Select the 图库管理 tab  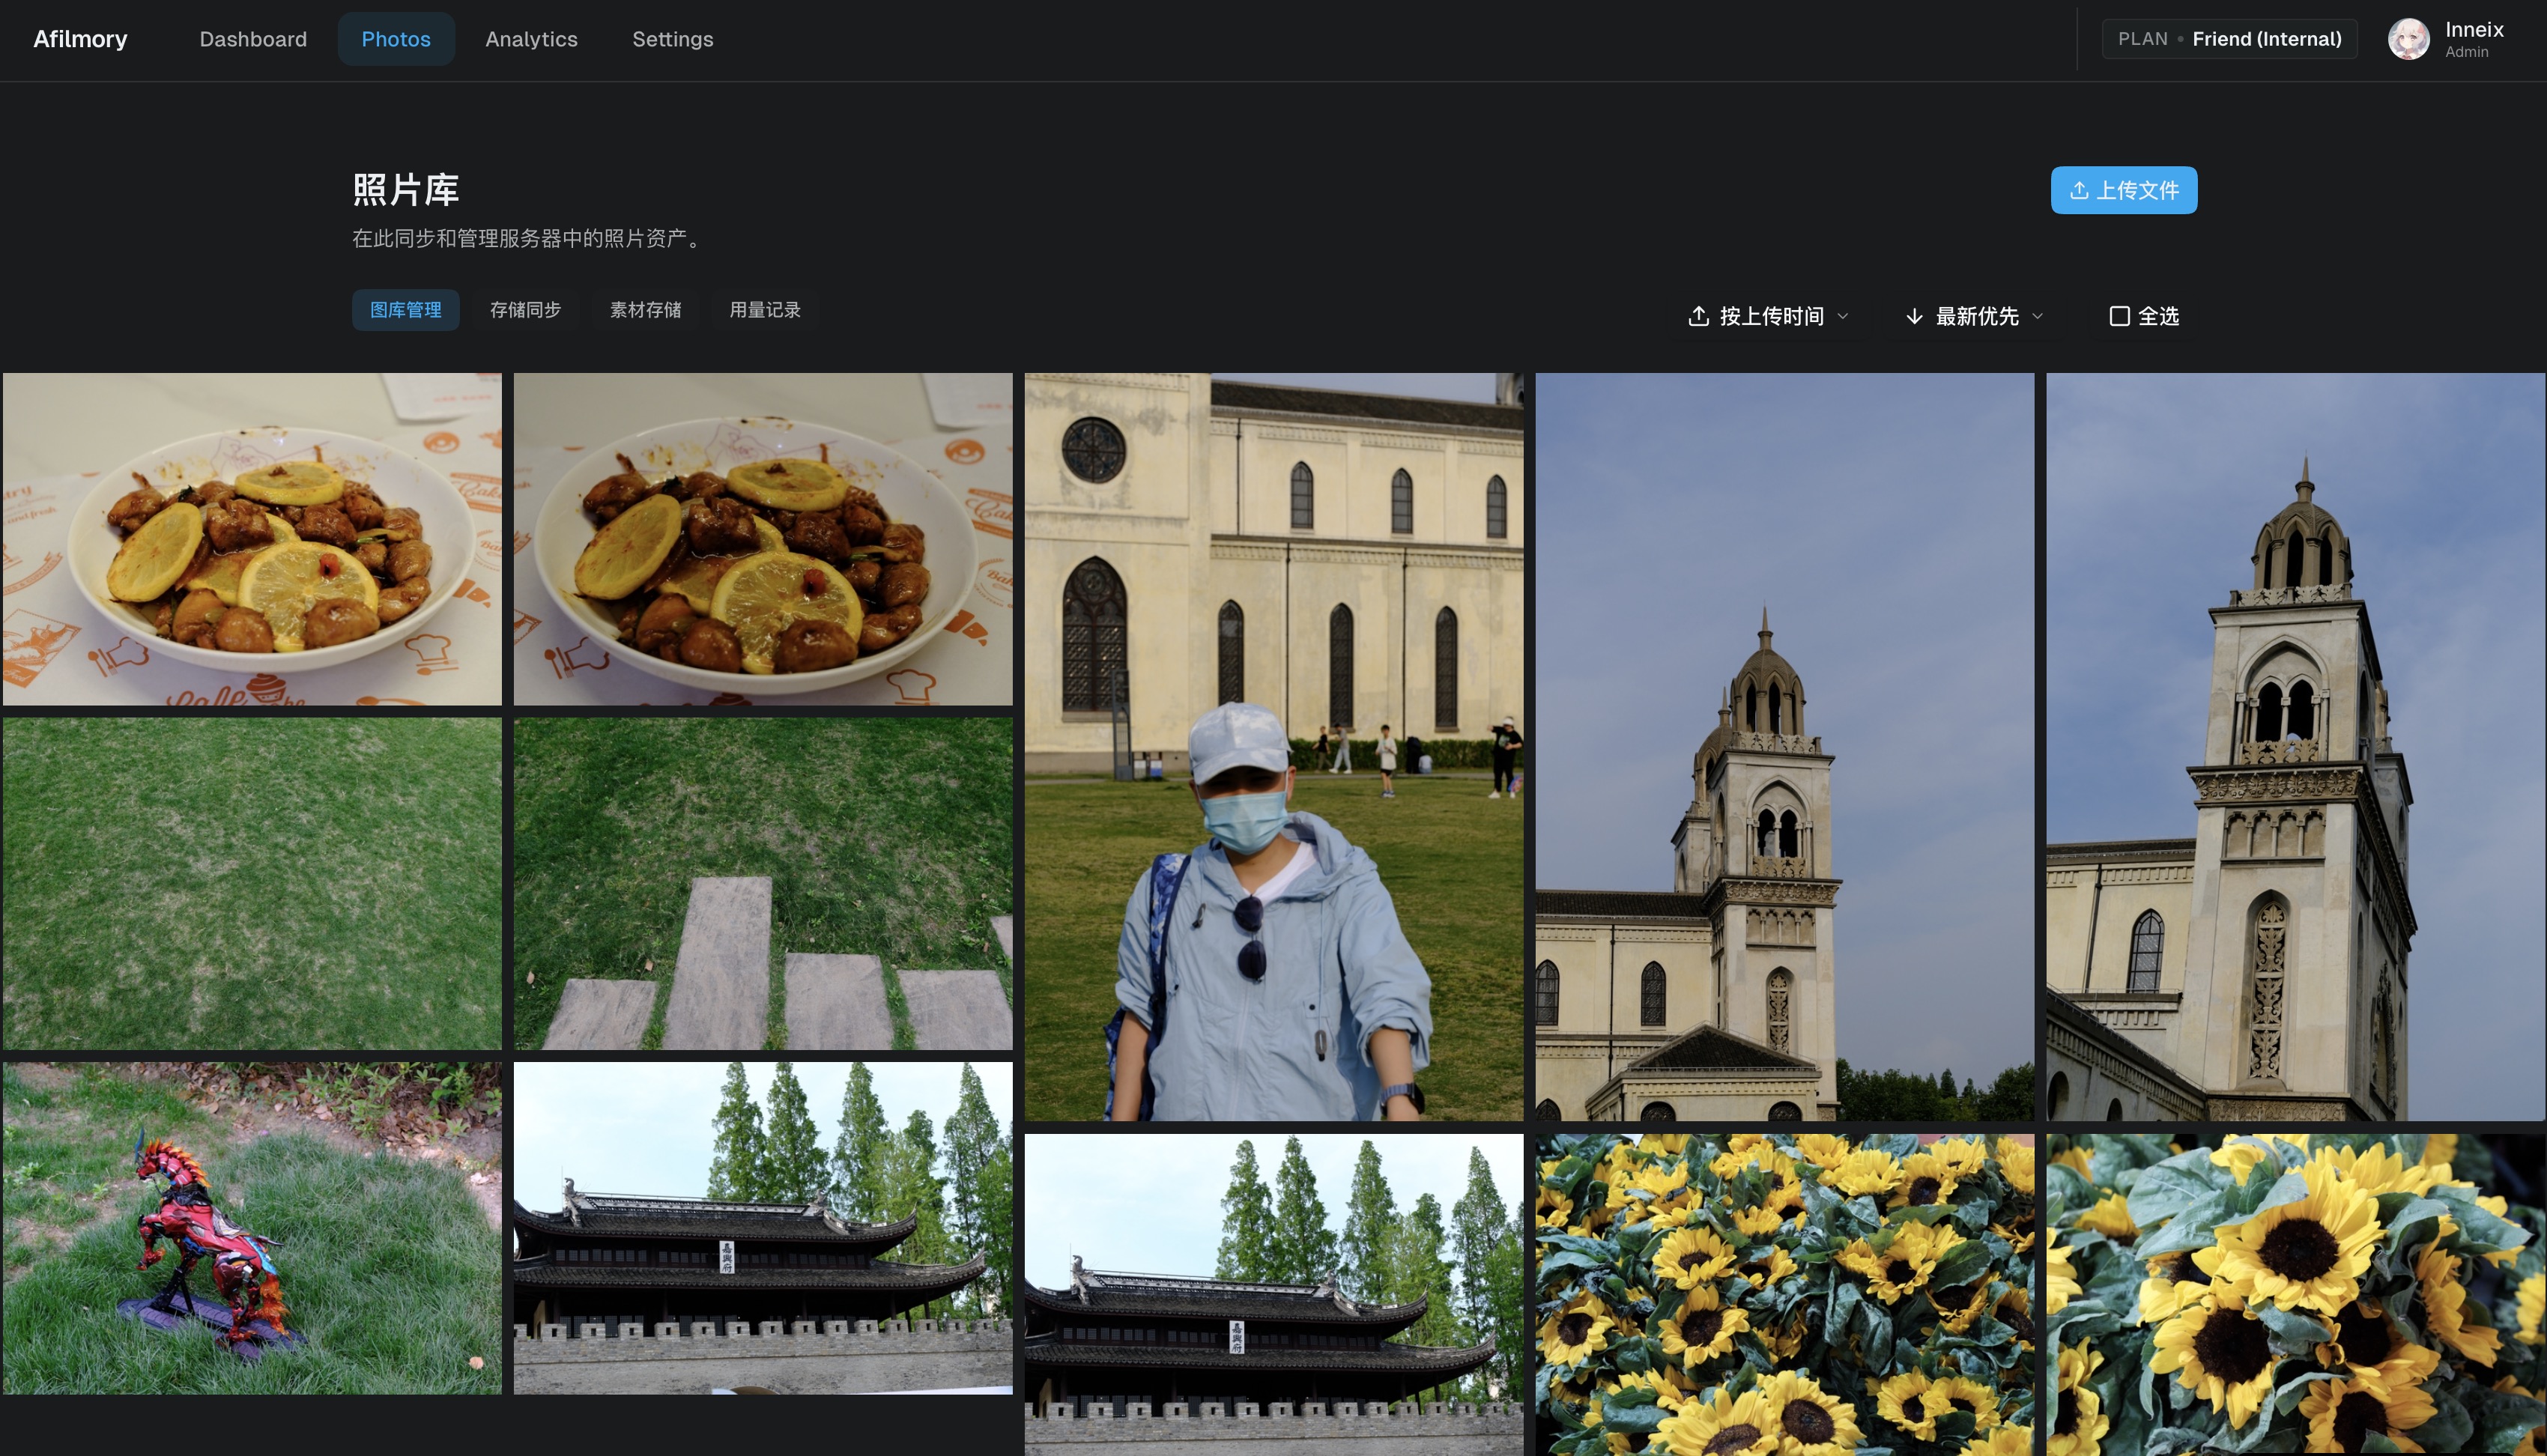click(x=405, y=310)
